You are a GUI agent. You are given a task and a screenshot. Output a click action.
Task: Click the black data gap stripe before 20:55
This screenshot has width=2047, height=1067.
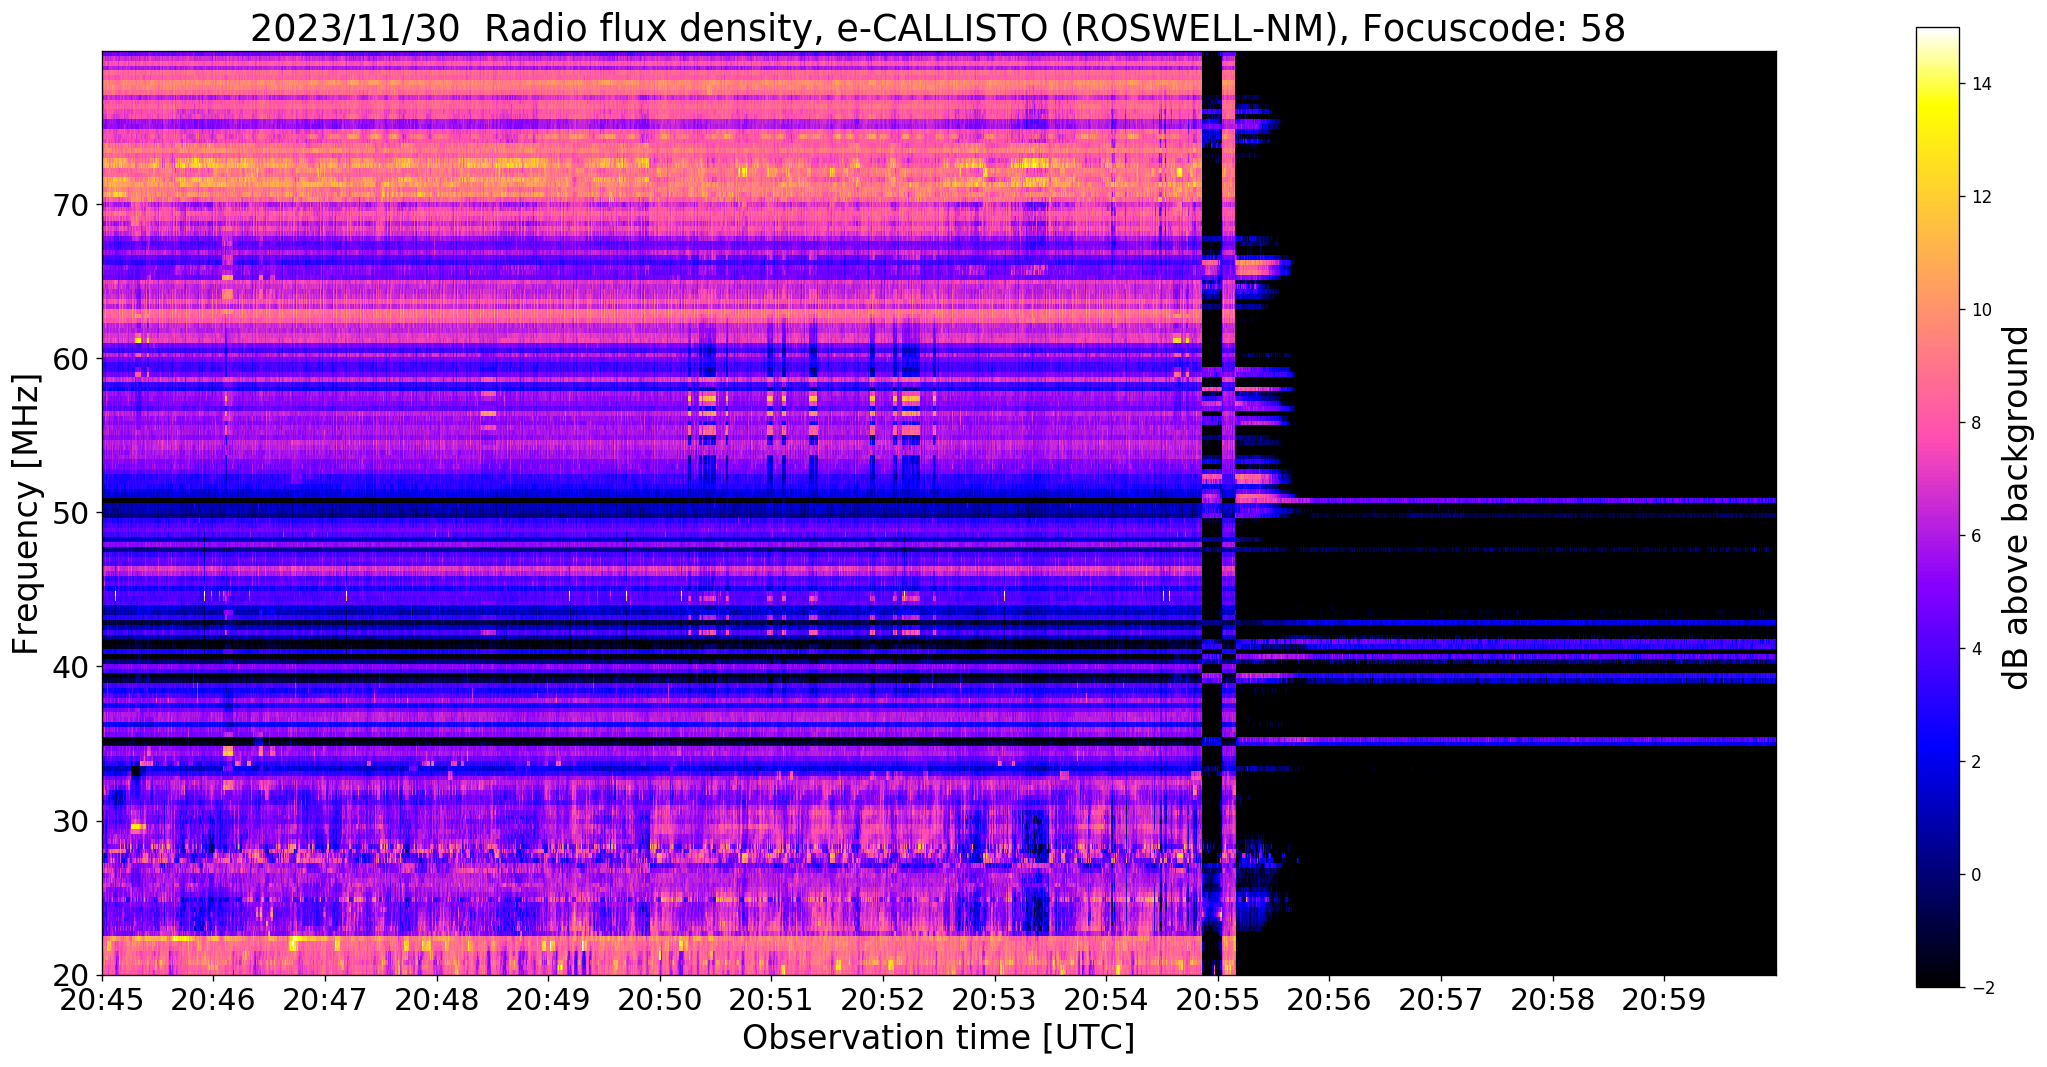(x=1211, y=513)
